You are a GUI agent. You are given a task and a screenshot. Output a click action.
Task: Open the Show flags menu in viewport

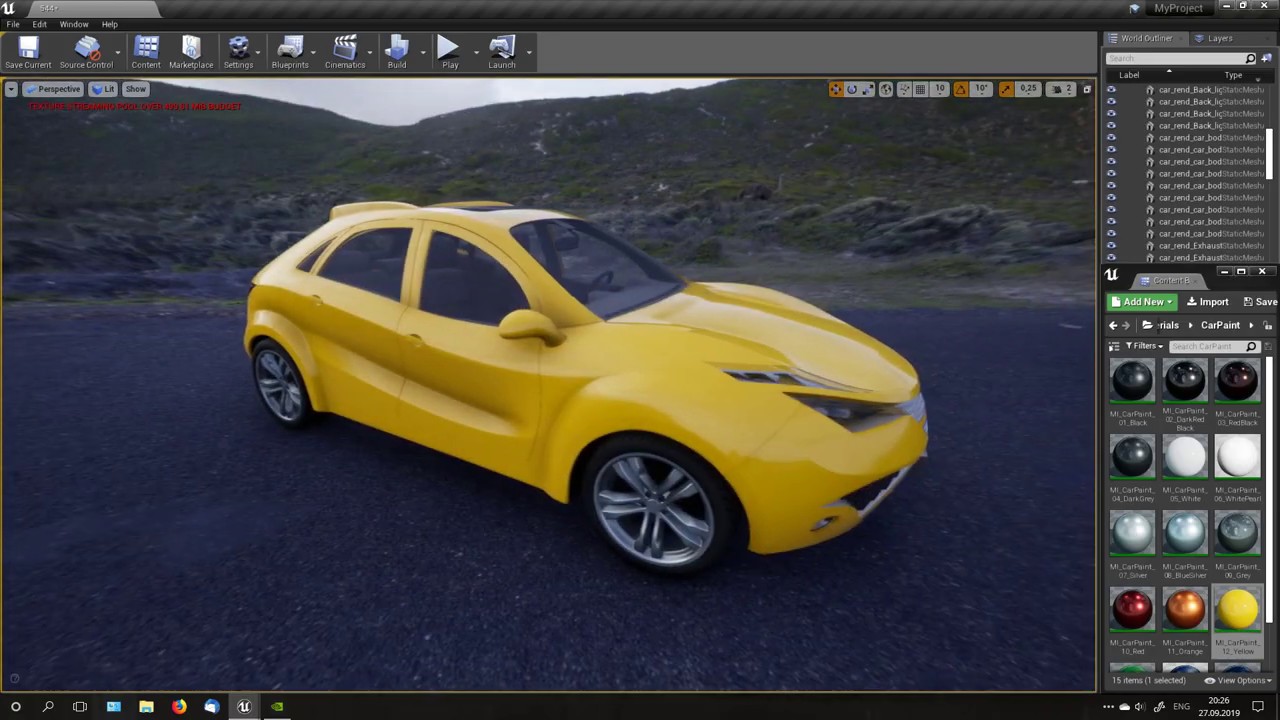135,89
